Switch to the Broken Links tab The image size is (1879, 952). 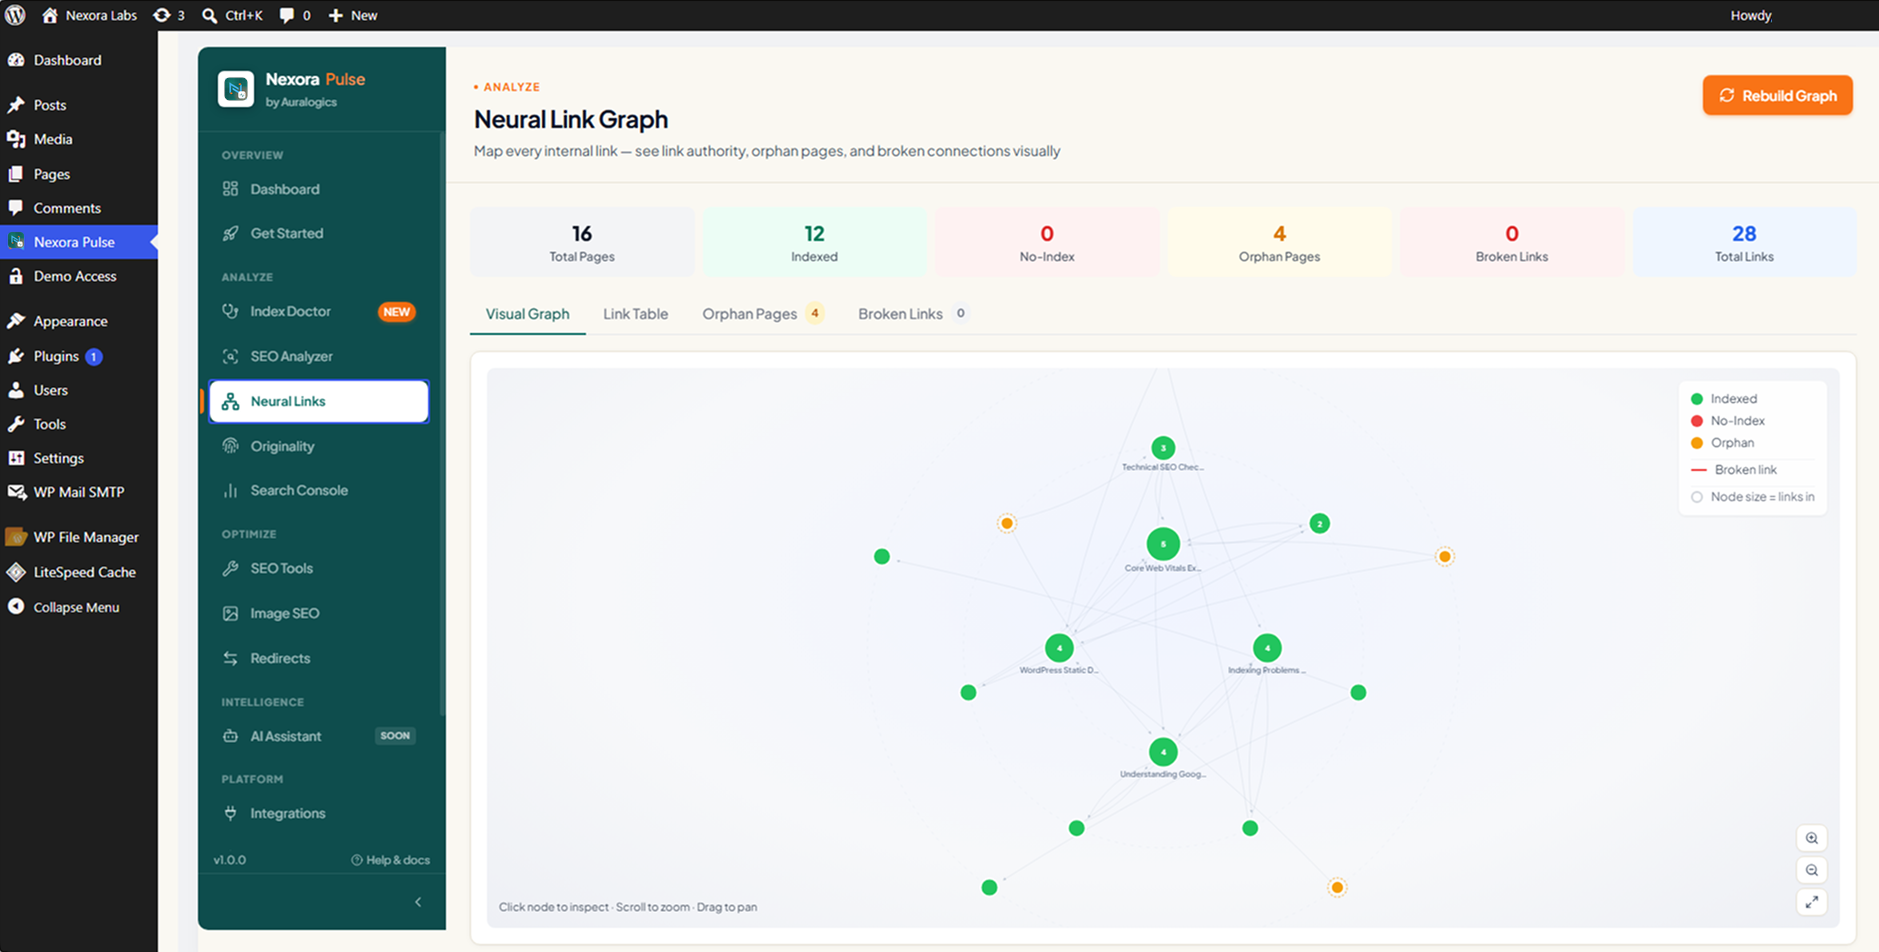(x=912, y=314)
